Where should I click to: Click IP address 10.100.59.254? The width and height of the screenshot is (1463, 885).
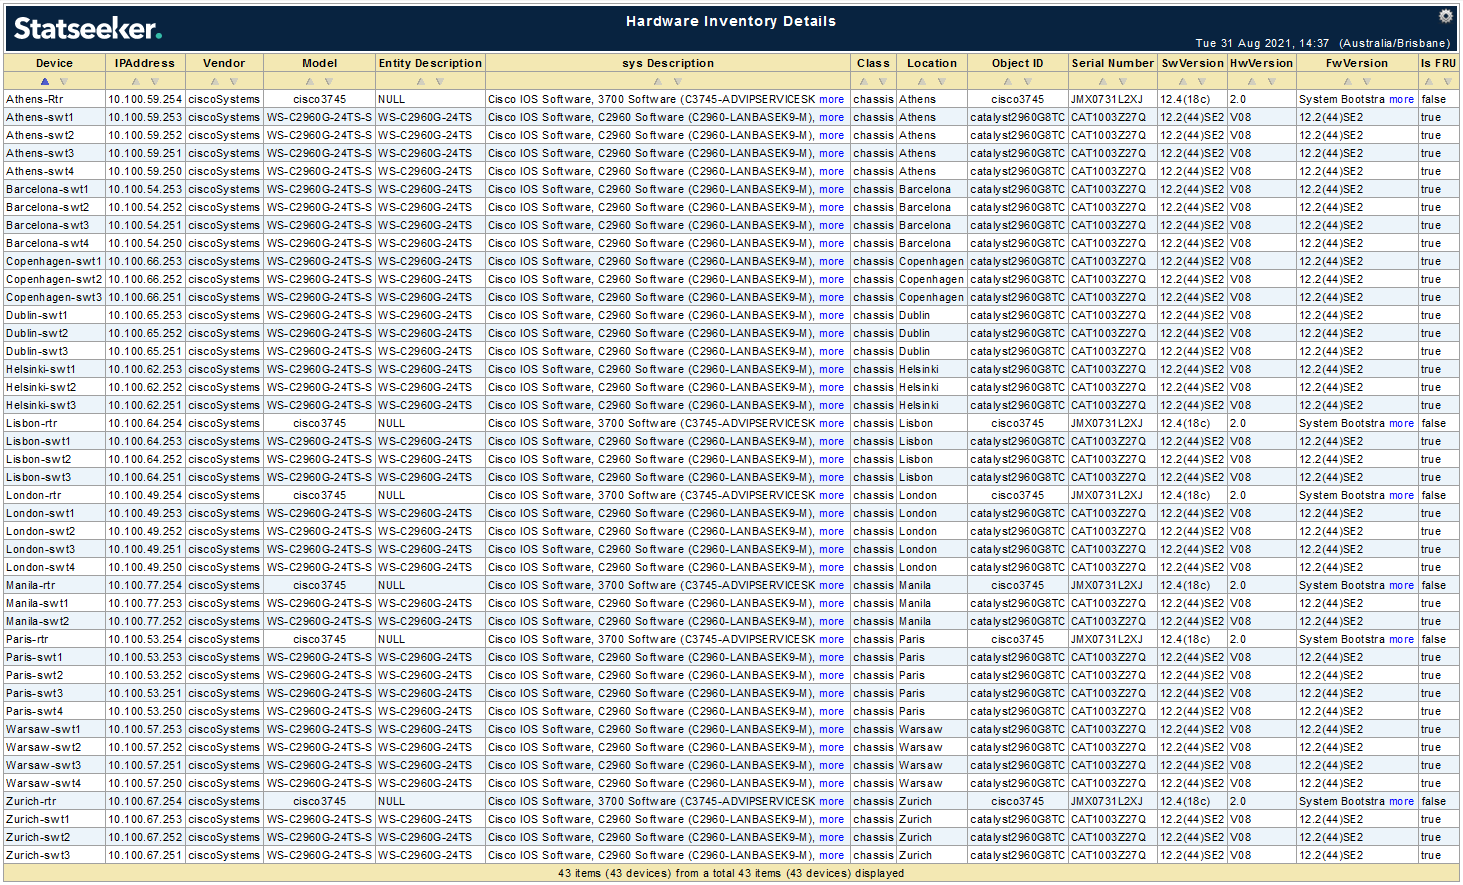[x=145, y=99]
